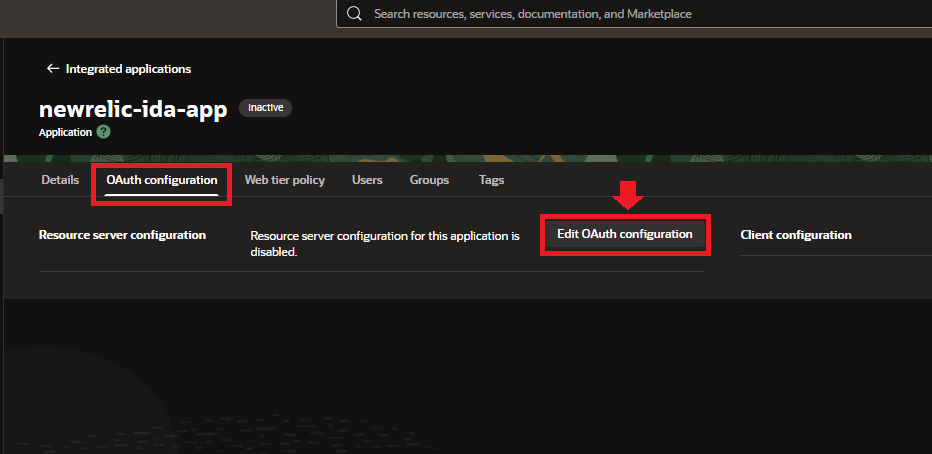Click the Edit OAuth configuration button

point(625,234)
